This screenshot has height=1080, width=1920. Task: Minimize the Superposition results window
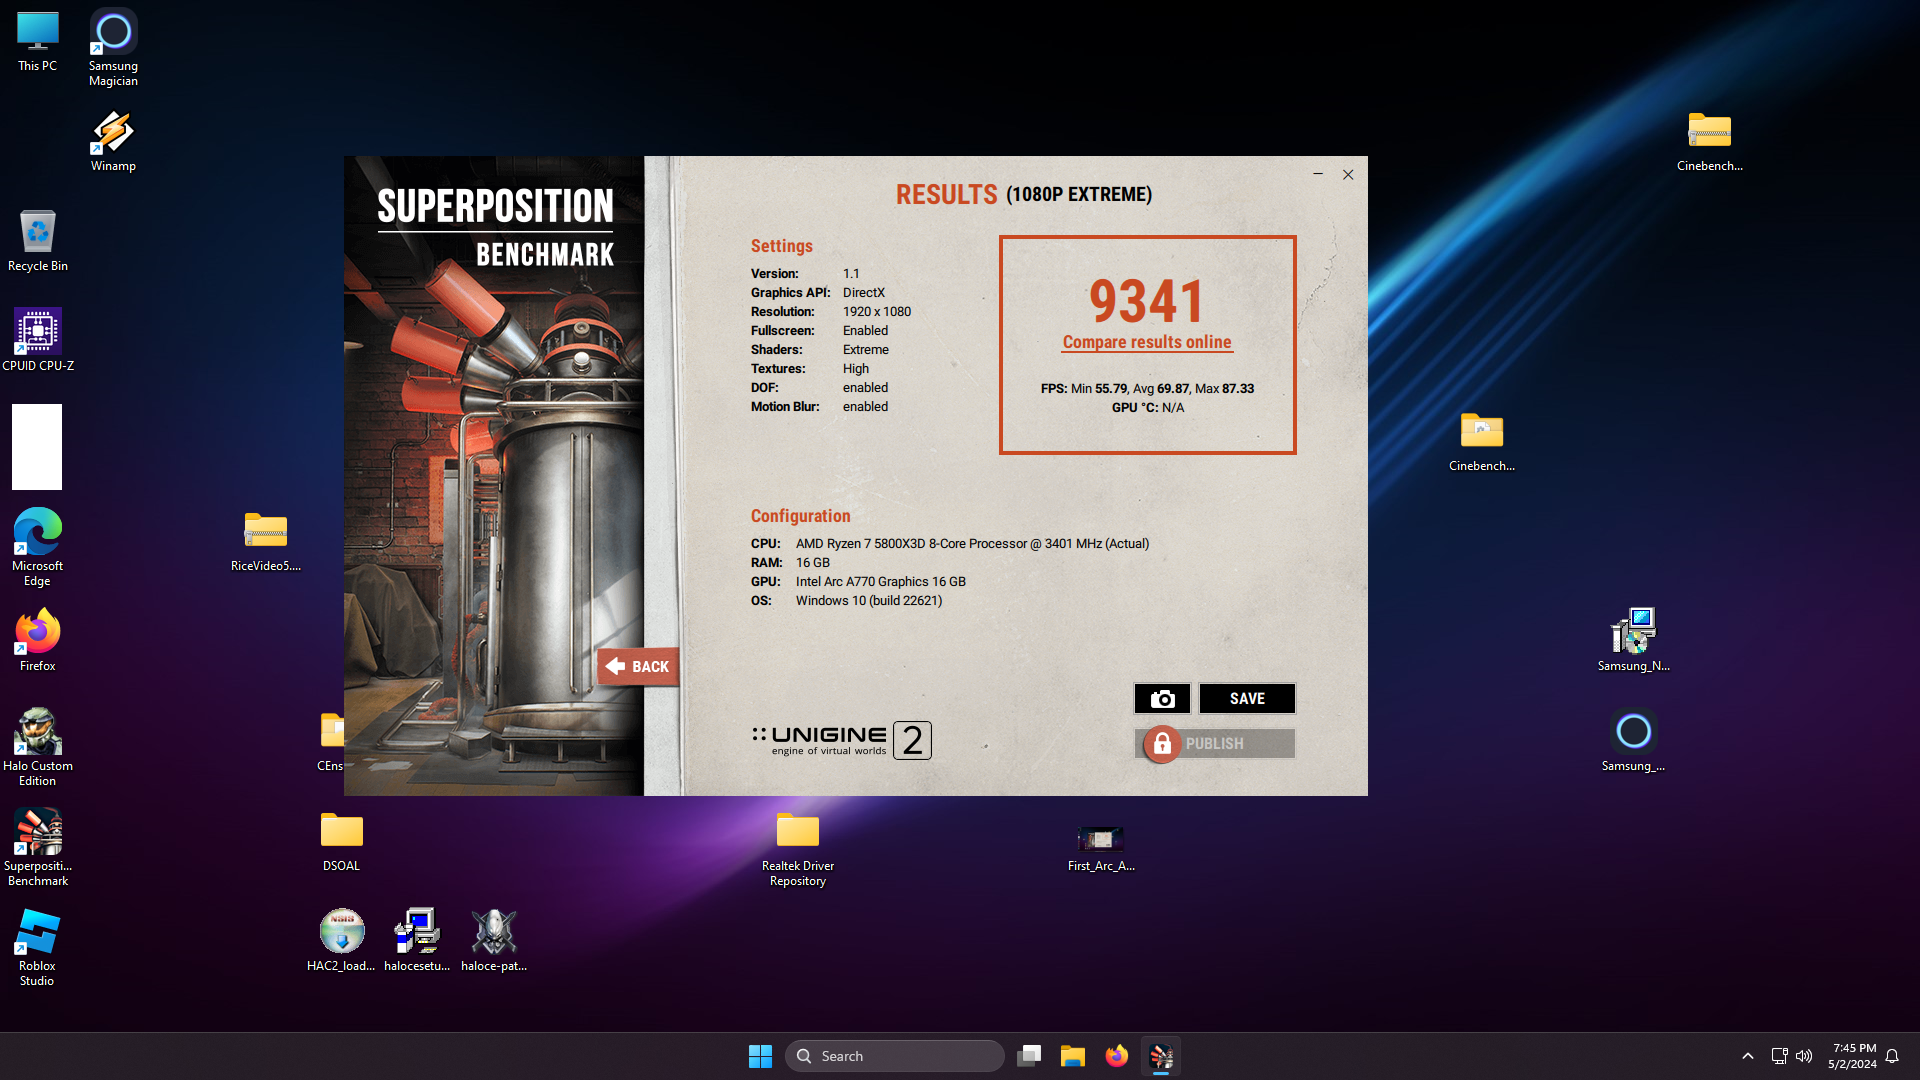1318,174
